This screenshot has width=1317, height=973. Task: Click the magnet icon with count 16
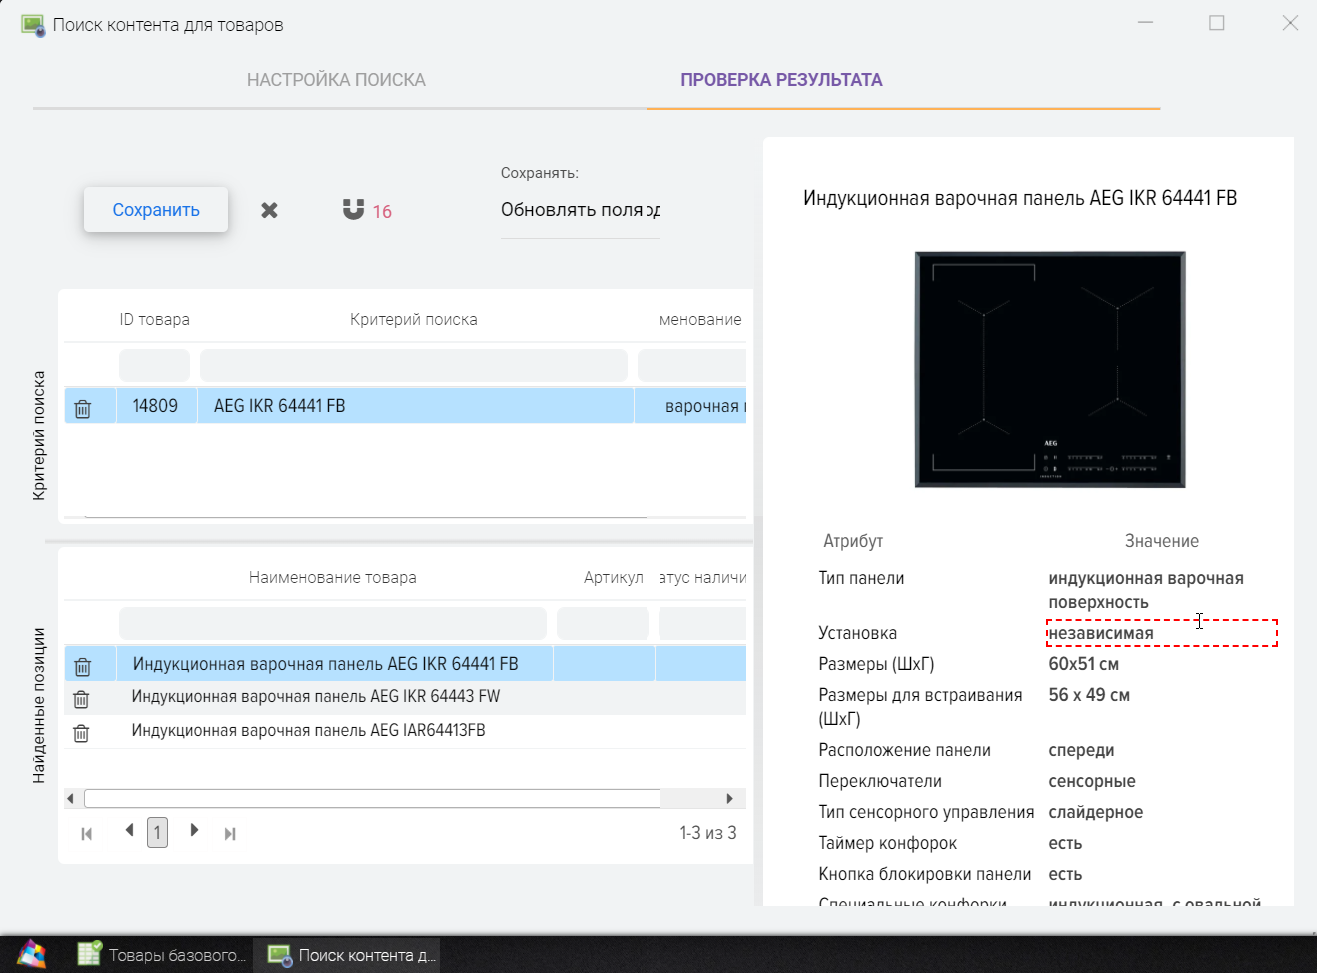pos(353,210)
